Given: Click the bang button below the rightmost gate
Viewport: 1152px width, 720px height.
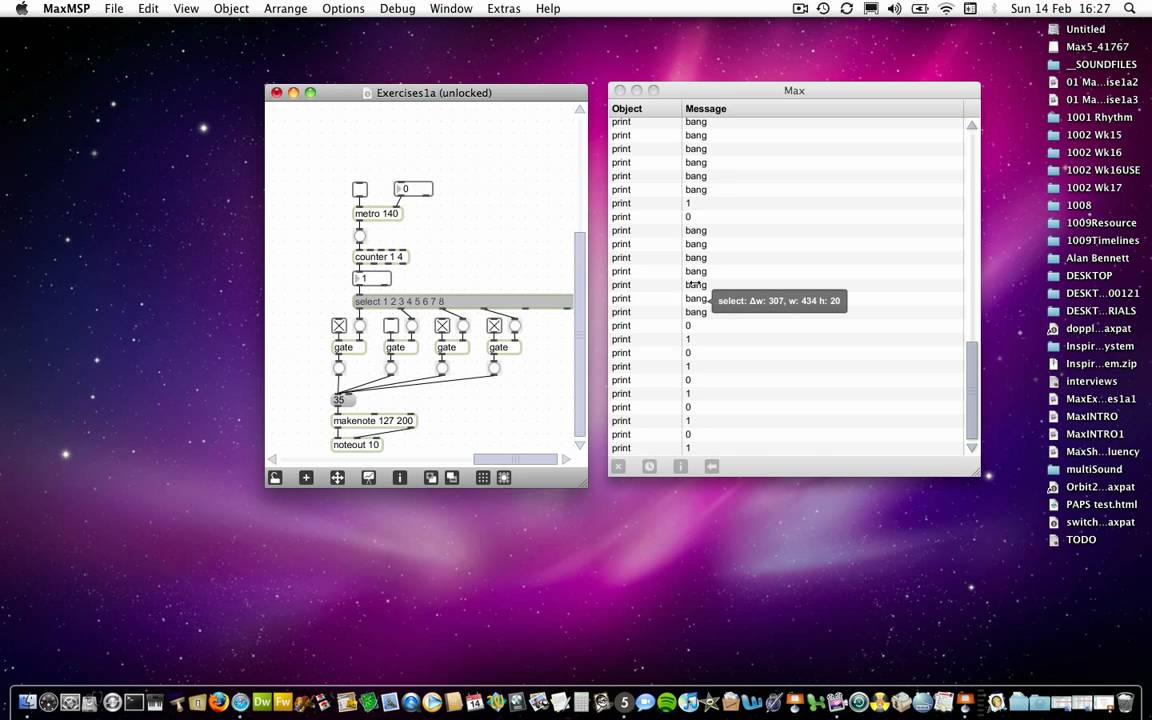Looking at the screenshot, I should coord(494,368).
